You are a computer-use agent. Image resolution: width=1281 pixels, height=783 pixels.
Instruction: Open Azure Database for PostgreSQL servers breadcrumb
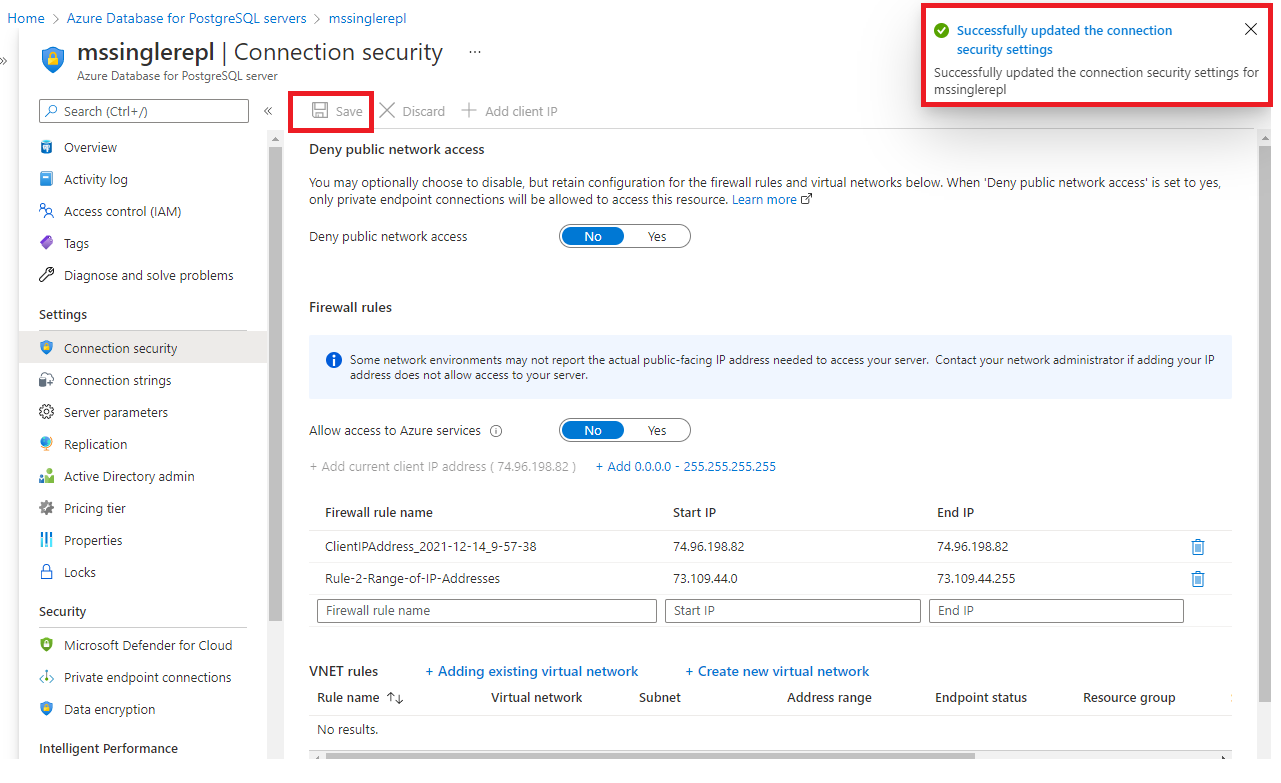point(186,18)
